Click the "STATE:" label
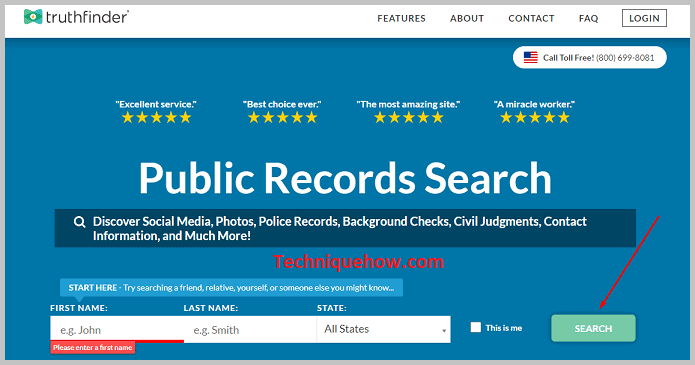This screenshot has width=695, height=365. pos(332,308)
